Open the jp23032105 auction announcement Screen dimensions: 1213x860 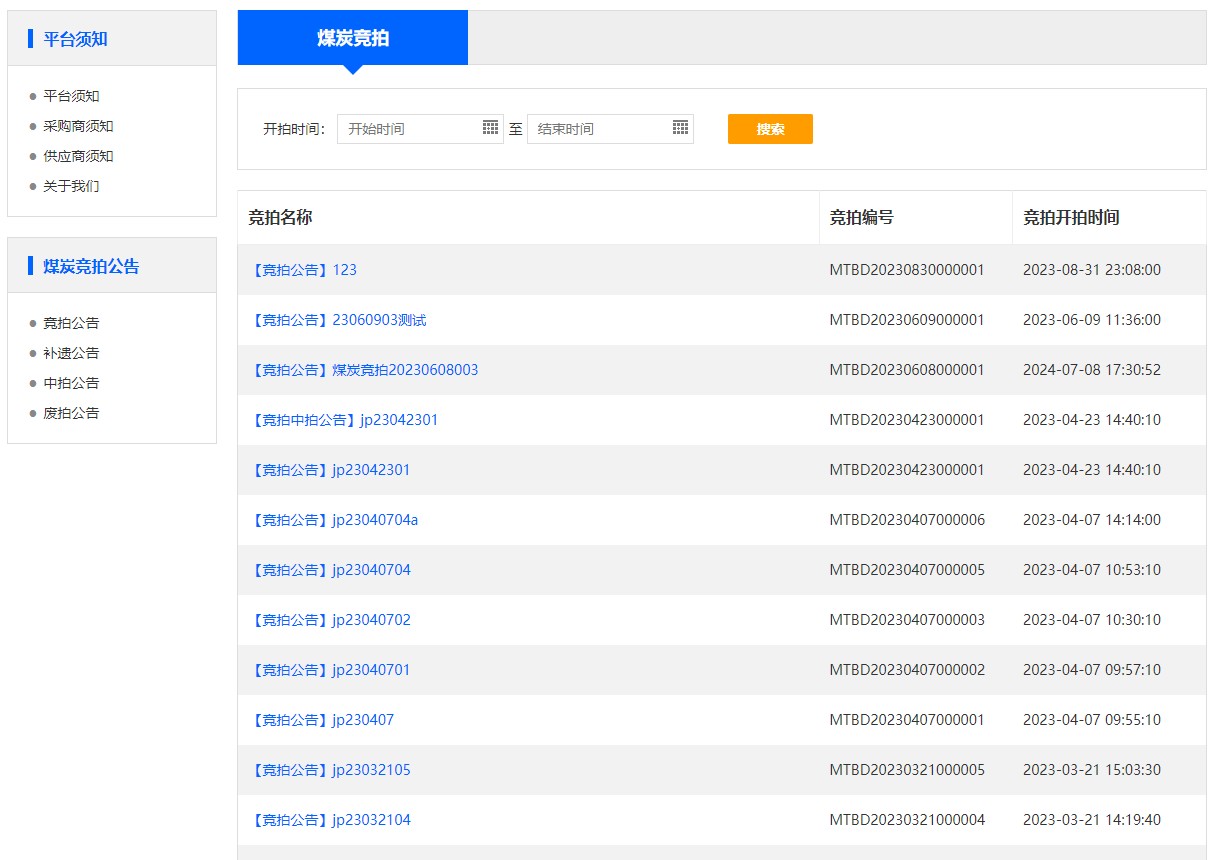[x=331, y=769]
